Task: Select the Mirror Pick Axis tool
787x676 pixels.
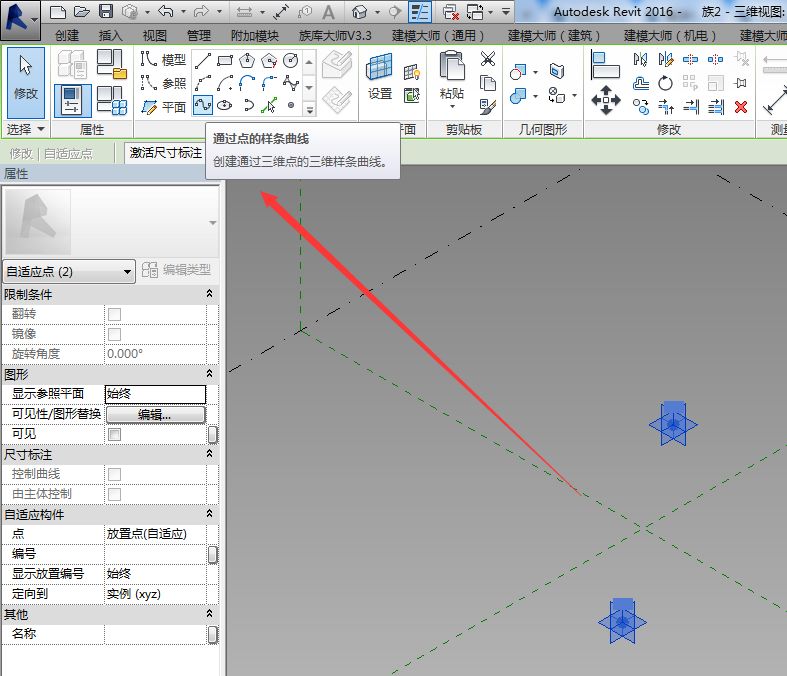Action: 640,59
